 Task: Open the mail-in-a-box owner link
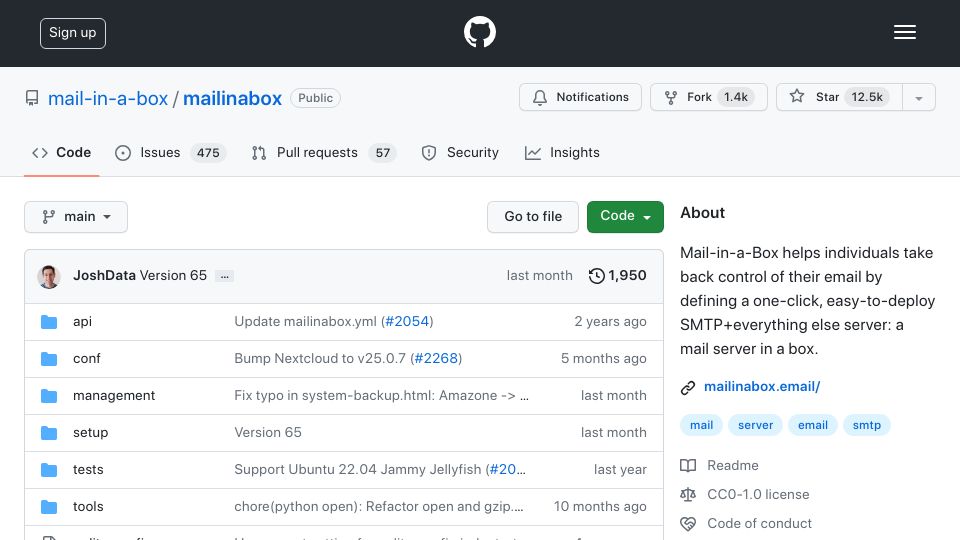tap(108, 98)
